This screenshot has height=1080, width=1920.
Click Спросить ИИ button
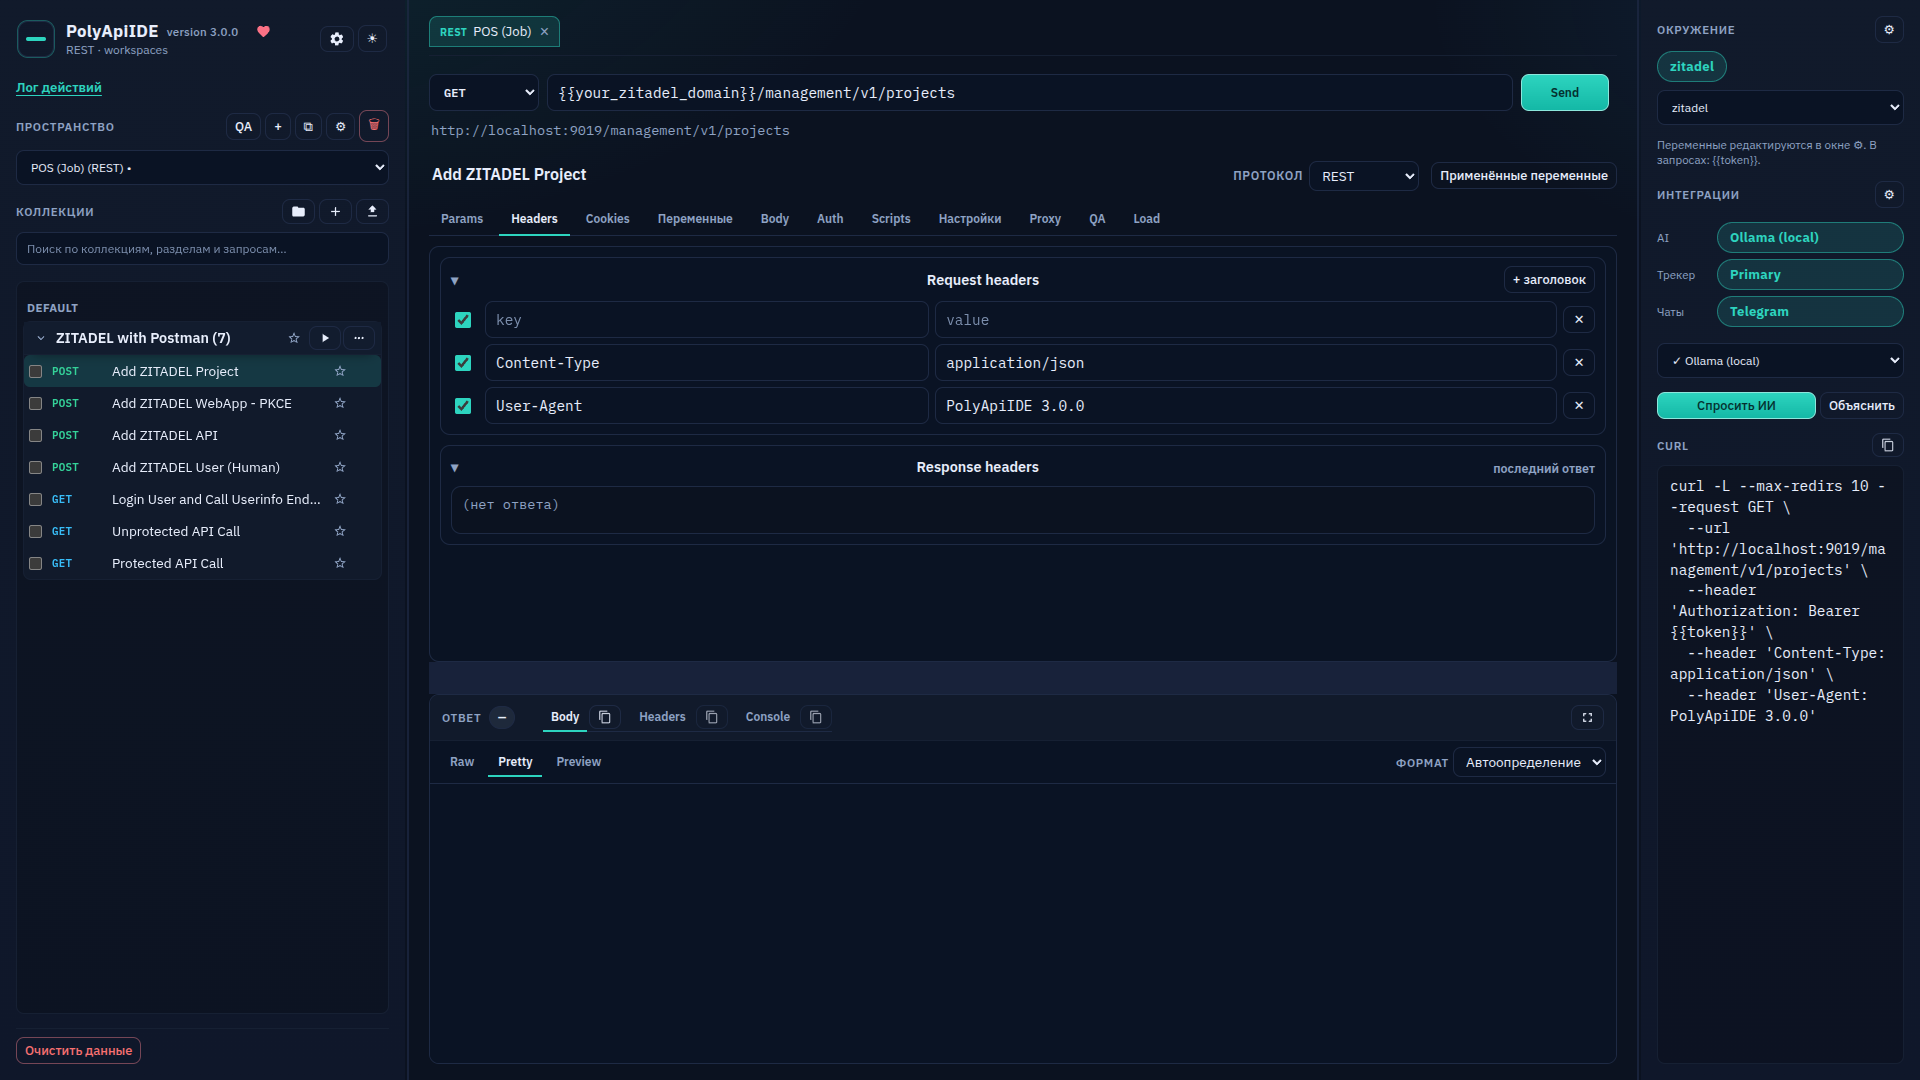[1736, 406]
